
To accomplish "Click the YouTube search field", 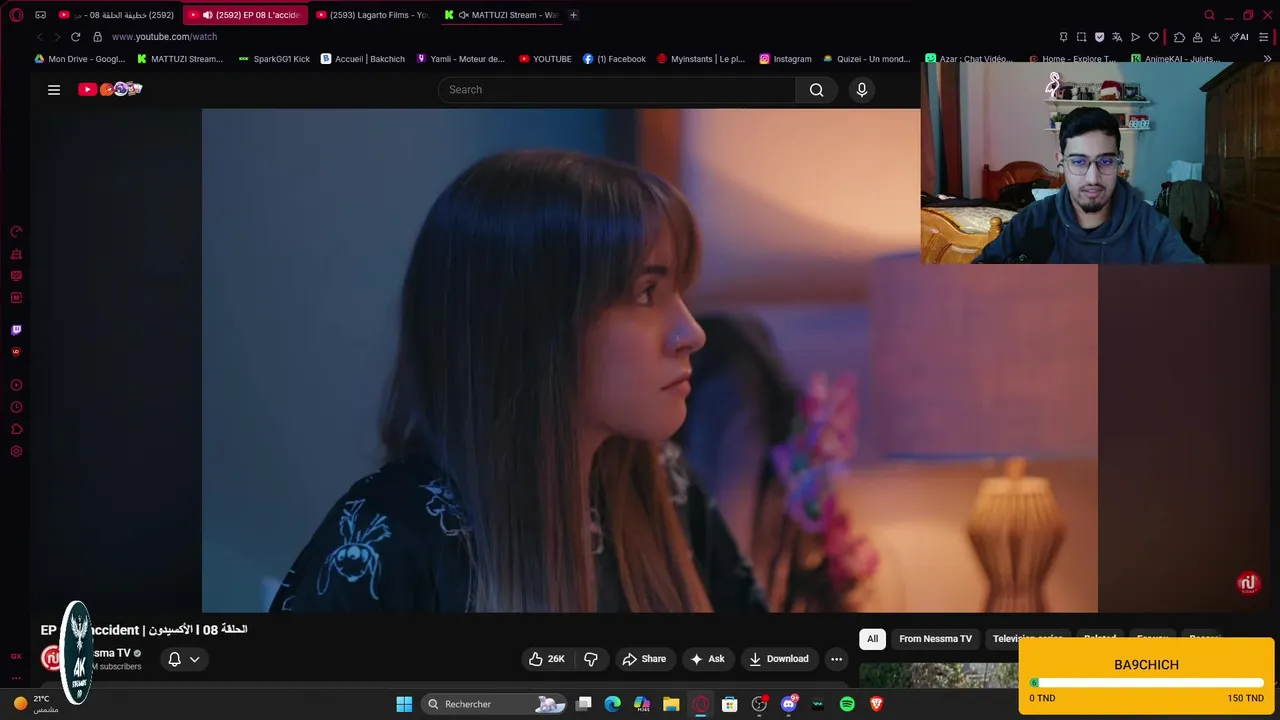I will pyautogui.click(x=617, y=90).
